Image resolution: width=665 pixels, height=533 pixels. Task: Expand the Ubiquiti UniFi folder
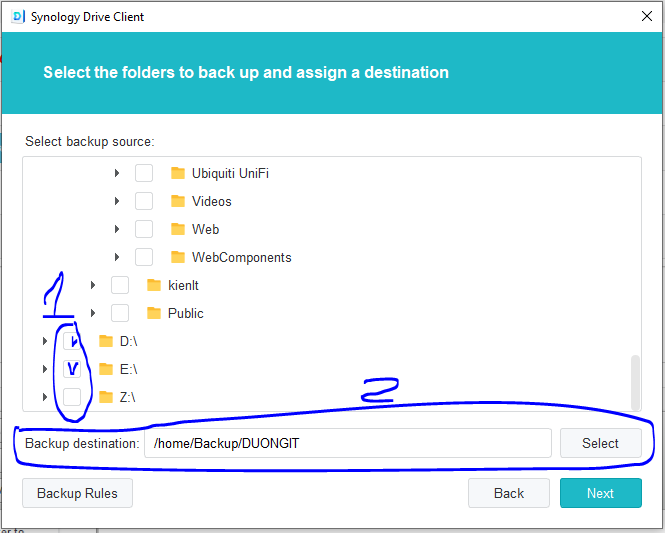pos(117,173)
